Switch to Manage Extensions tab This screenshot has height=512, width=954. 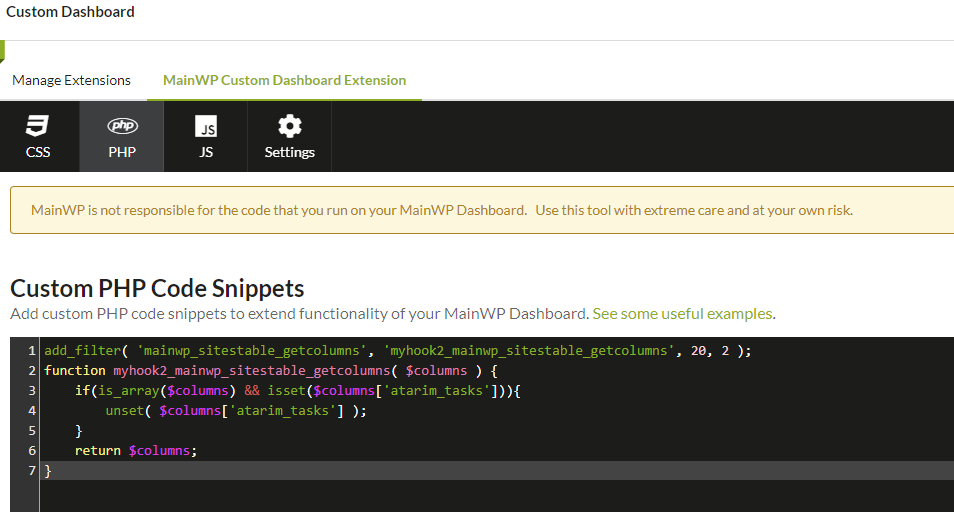click(71, 80)
